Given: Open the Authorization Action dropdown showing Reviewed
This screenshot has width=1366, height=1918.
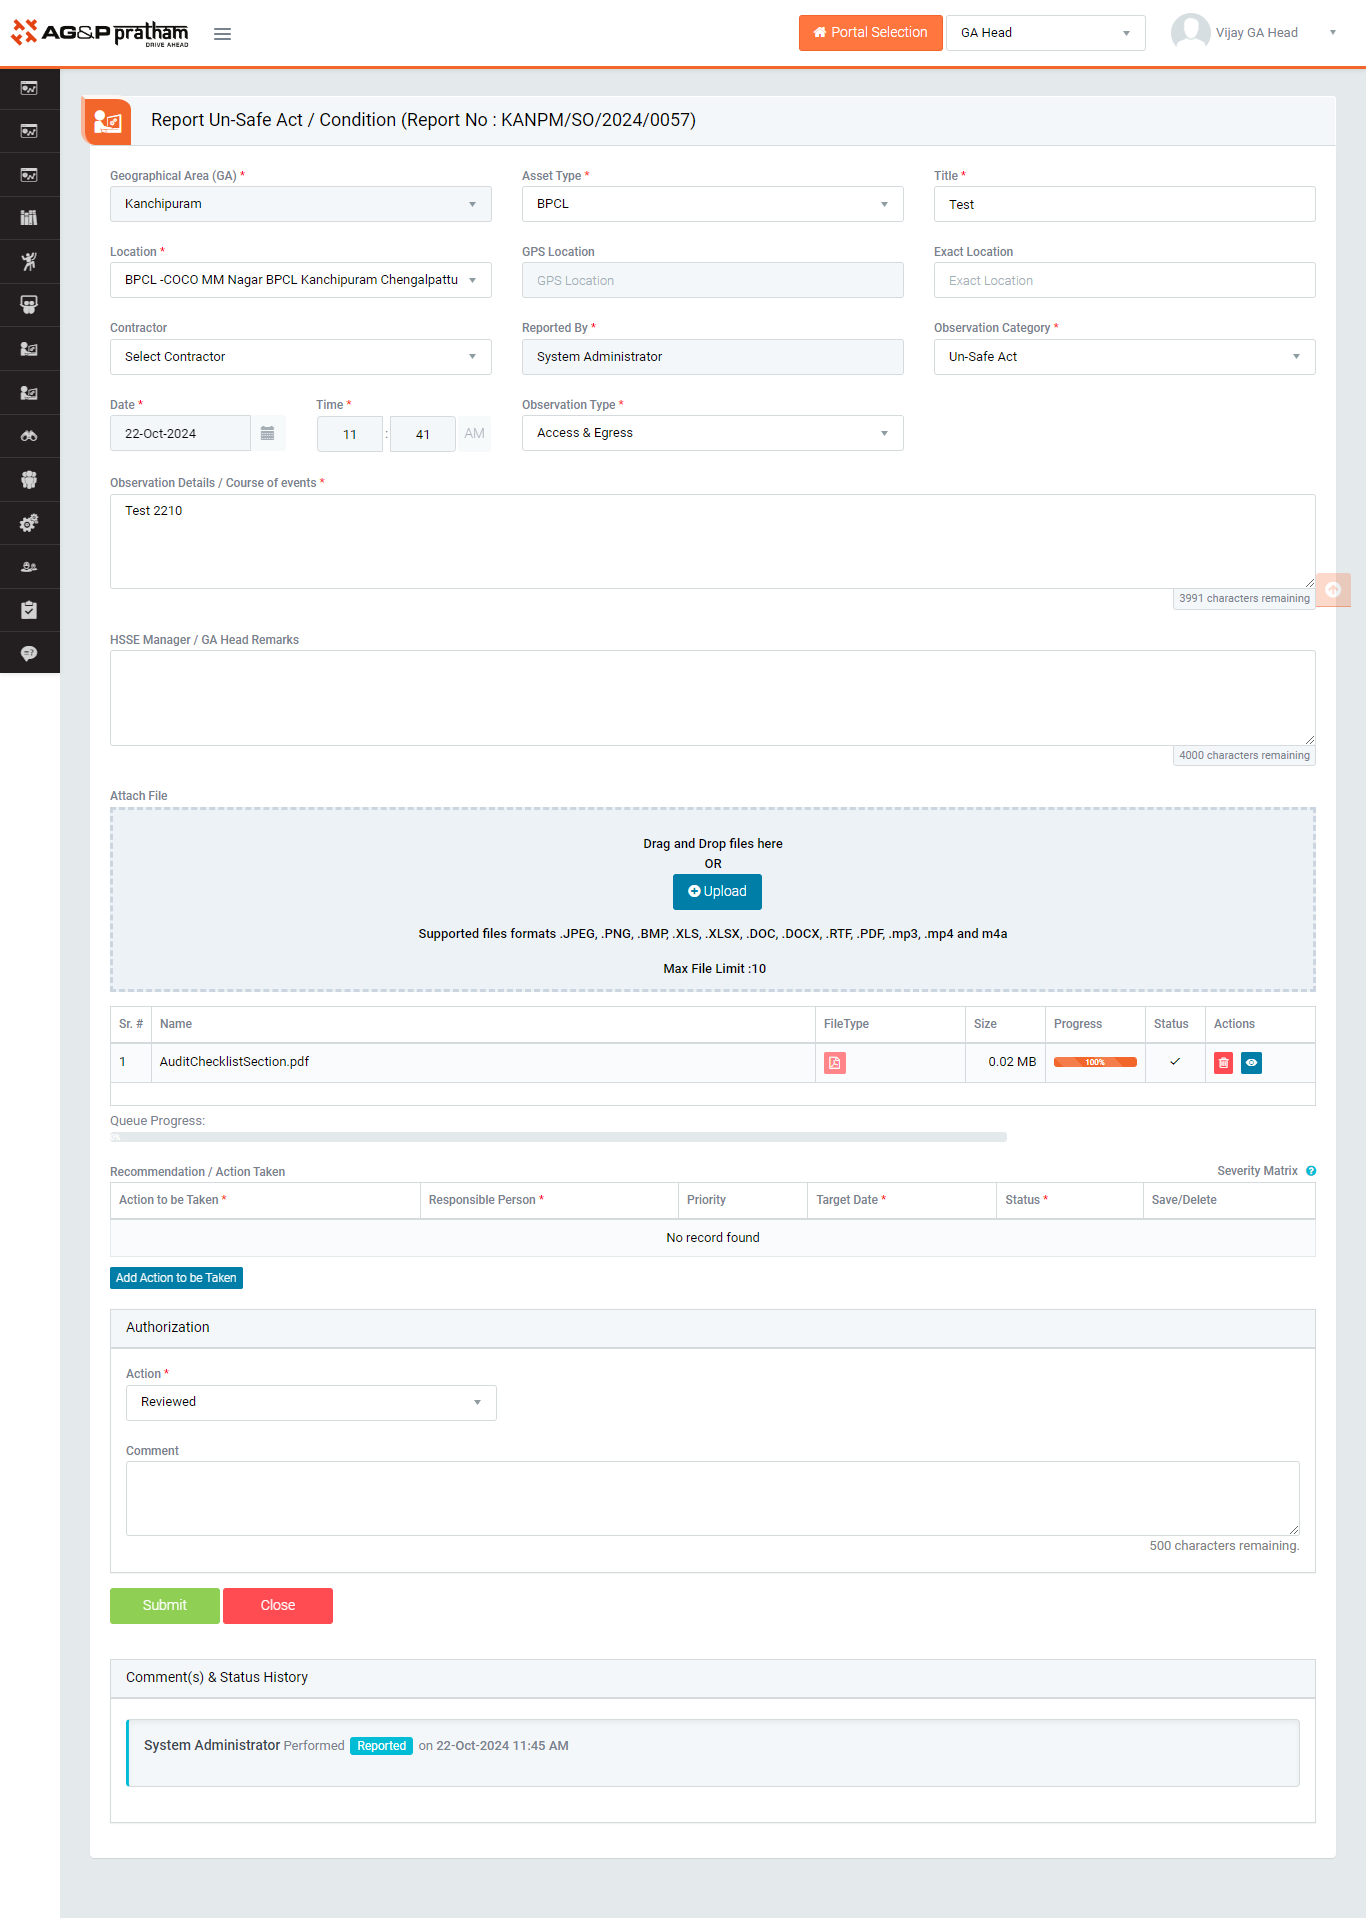Looking at the screenshot, I should 311,1402.
